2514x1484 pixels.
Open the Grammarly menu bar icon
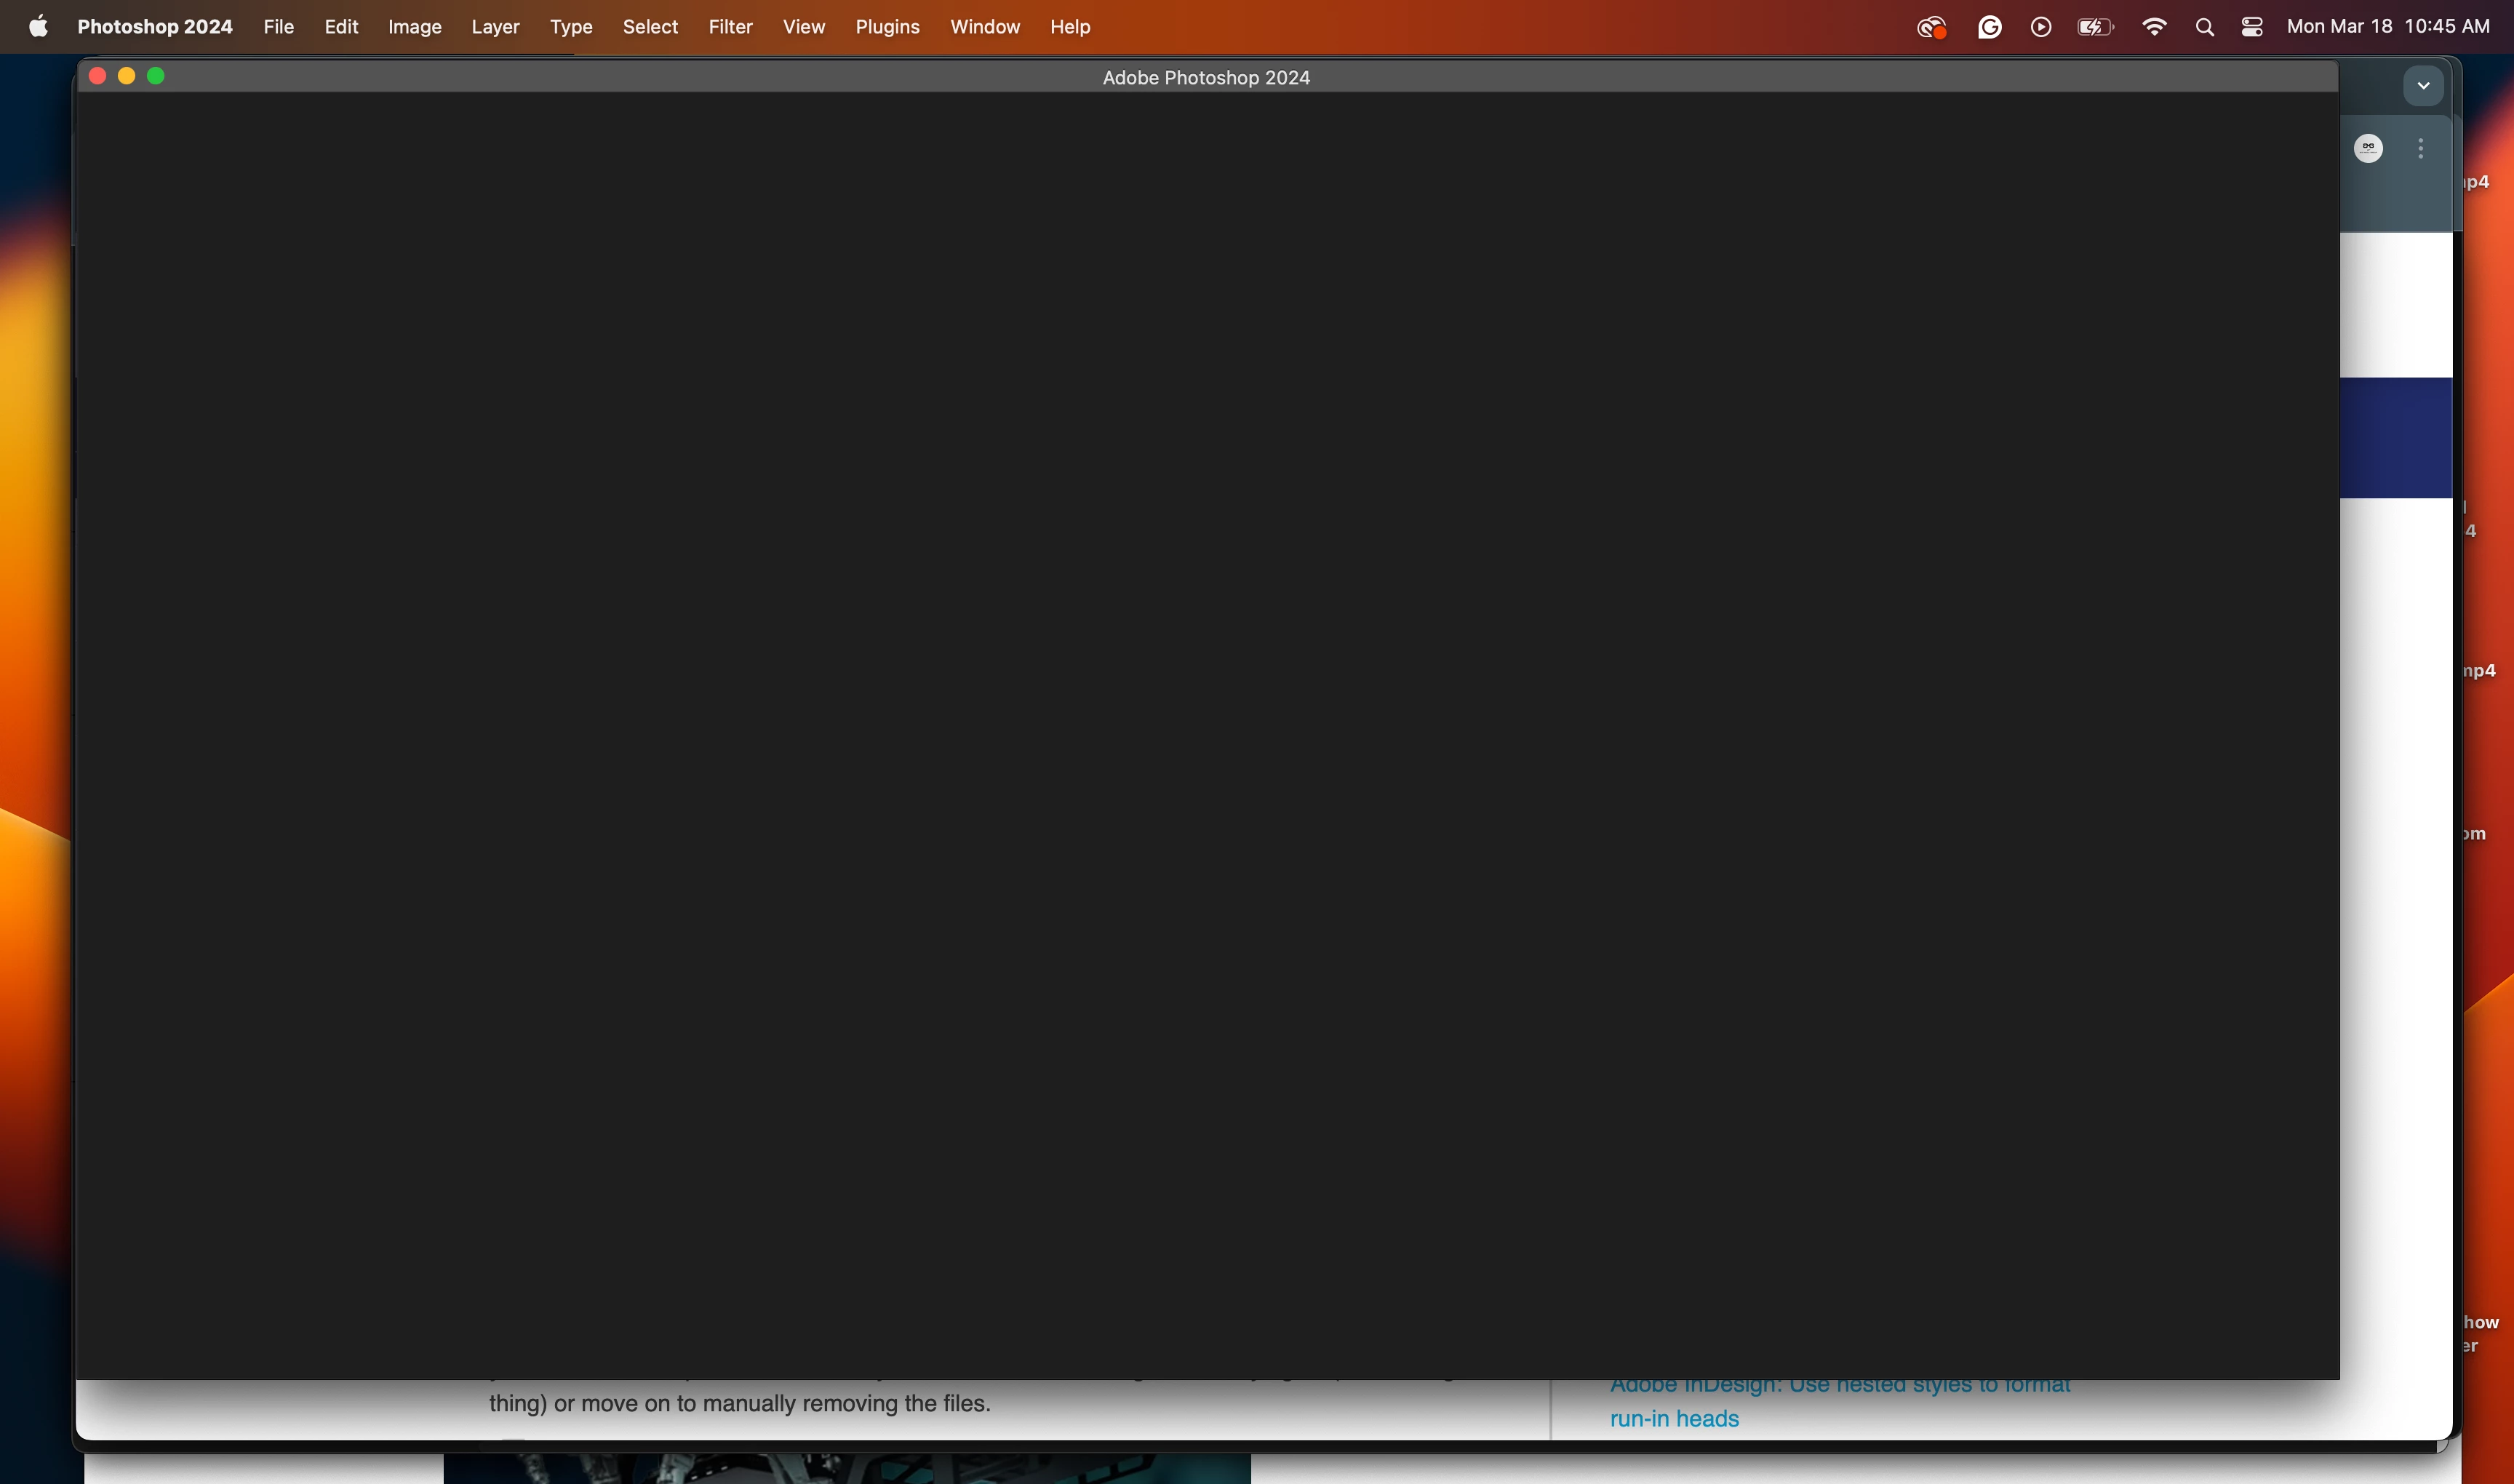click(x=1989, y=27)
